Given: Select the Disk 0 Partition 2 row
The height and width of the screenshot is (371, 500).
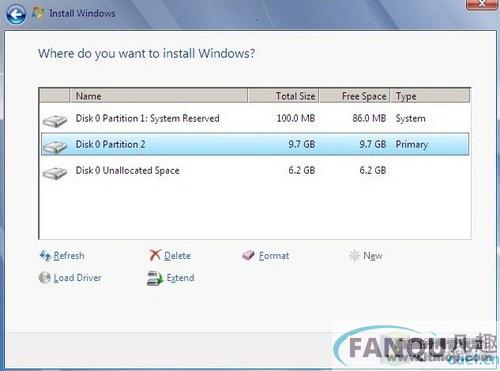Looking at the screenshot, I should click(x=255, y=144).
